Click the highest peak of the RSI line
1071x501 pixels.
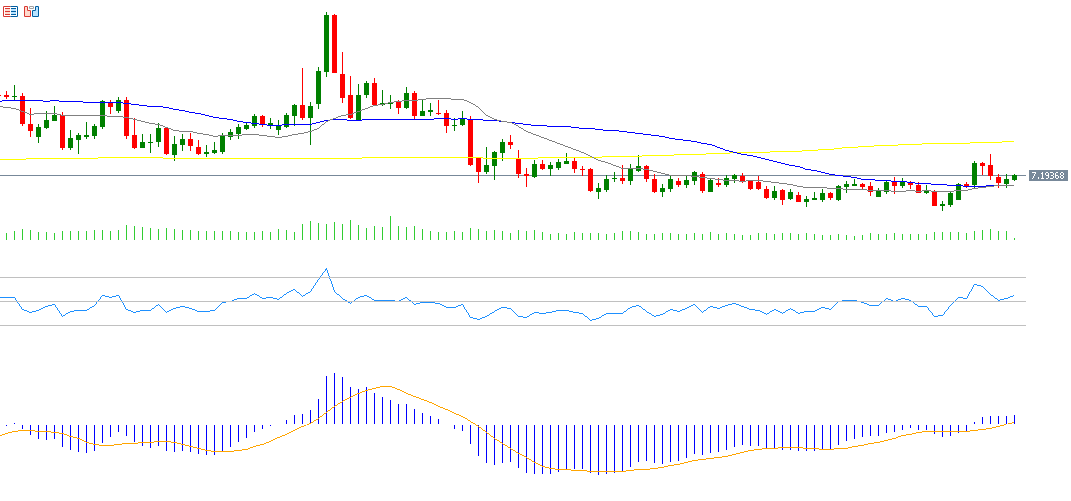[325, 269]
